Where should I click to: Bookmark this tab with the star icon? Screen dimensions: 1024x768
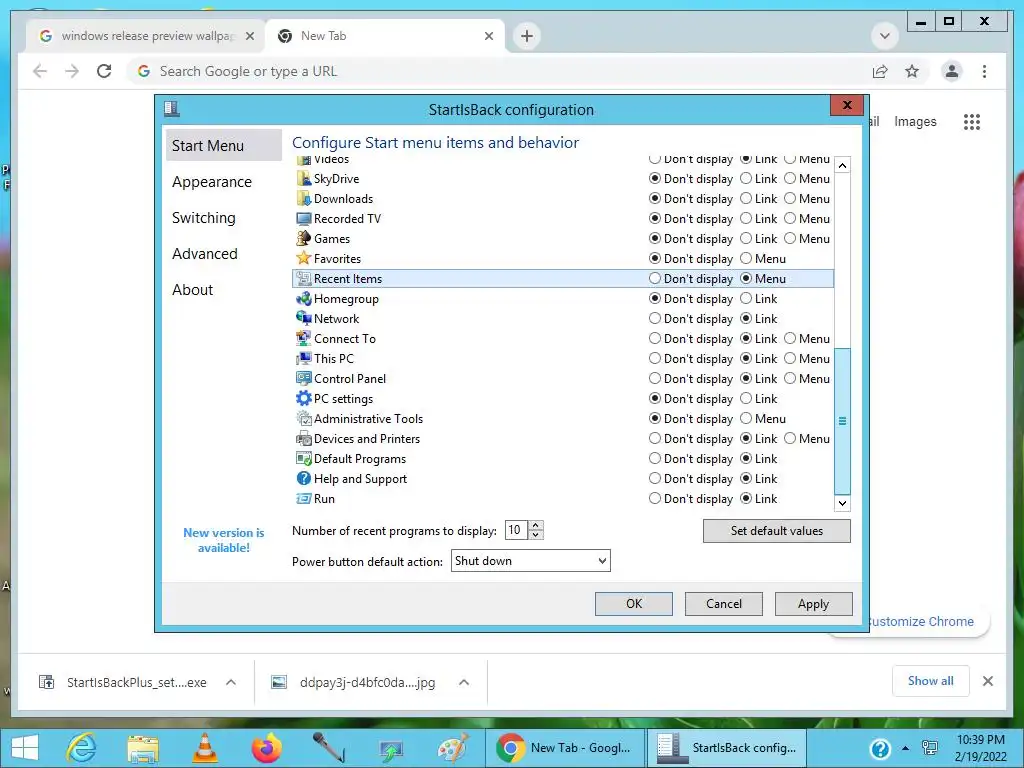[x=912, y=71]
